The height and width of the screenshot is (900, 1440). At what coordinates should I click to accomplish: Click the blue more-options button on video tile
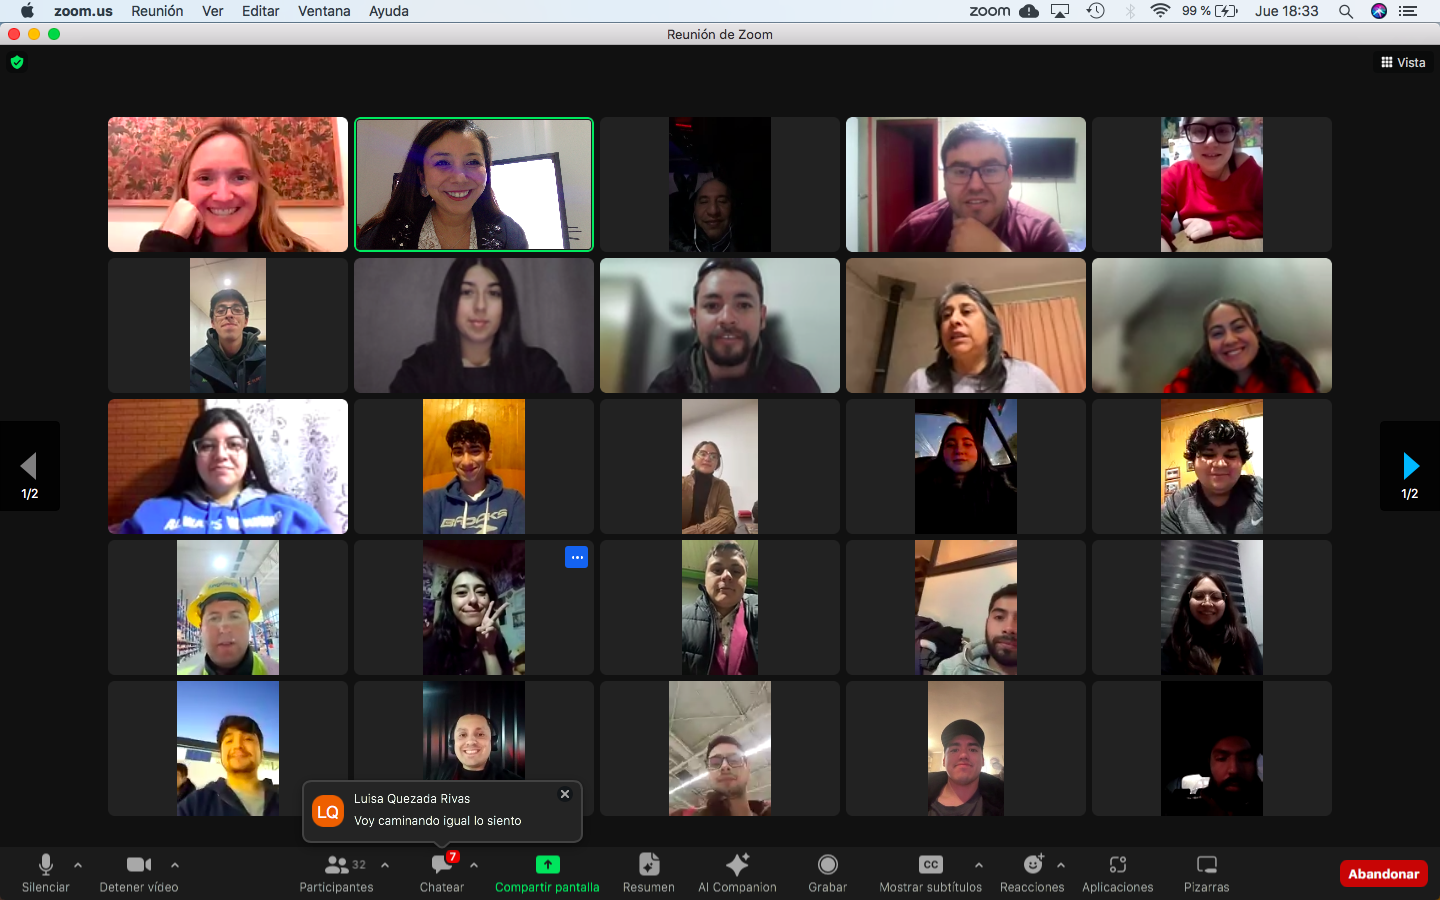click(576, 557)
